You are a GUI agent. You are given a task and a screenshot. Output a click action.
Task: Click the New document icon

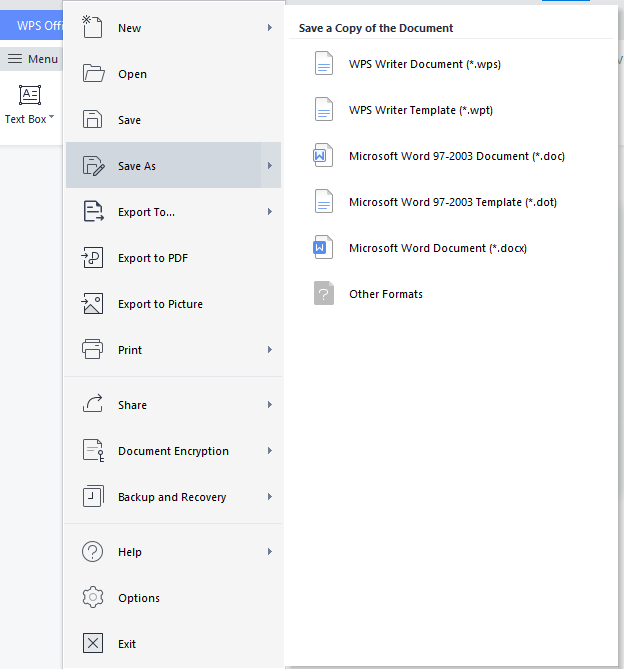(92, 28)
